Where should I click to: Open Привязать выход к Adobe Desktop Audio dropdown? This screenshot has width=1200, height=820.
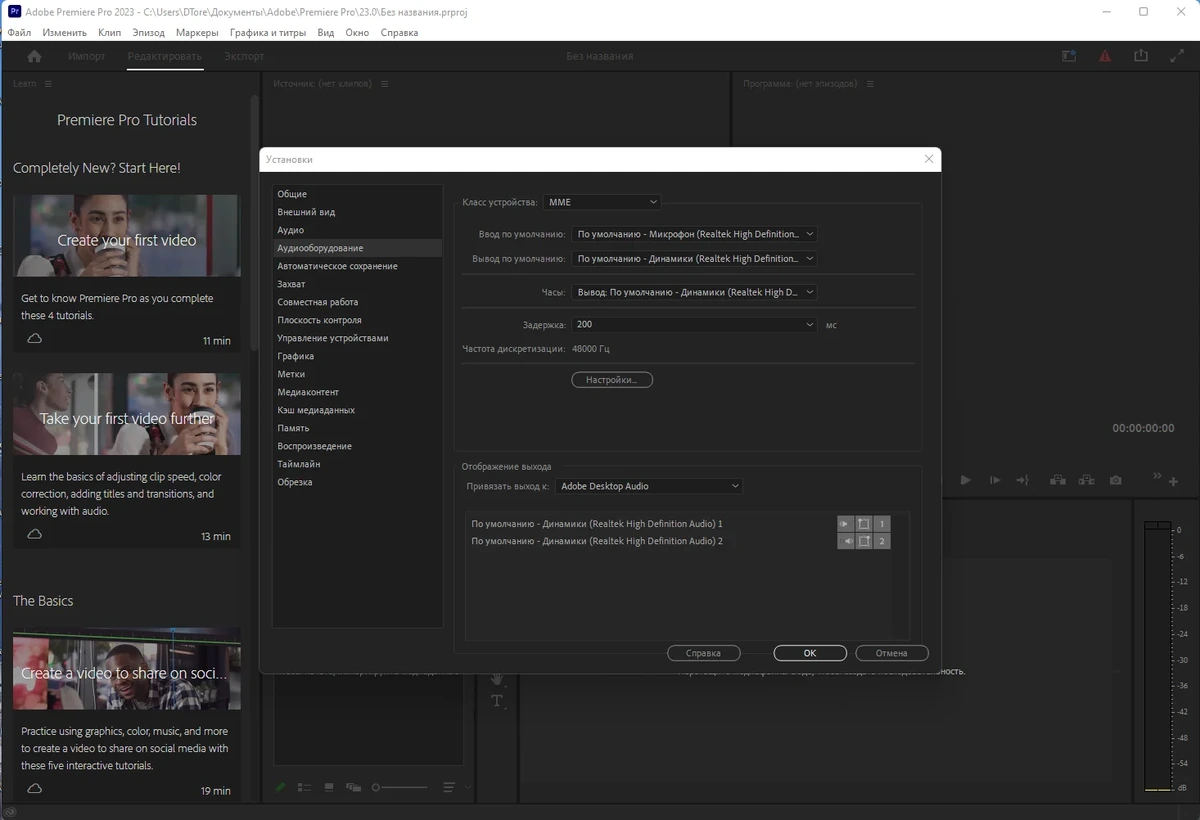click(x=649, y=486)
